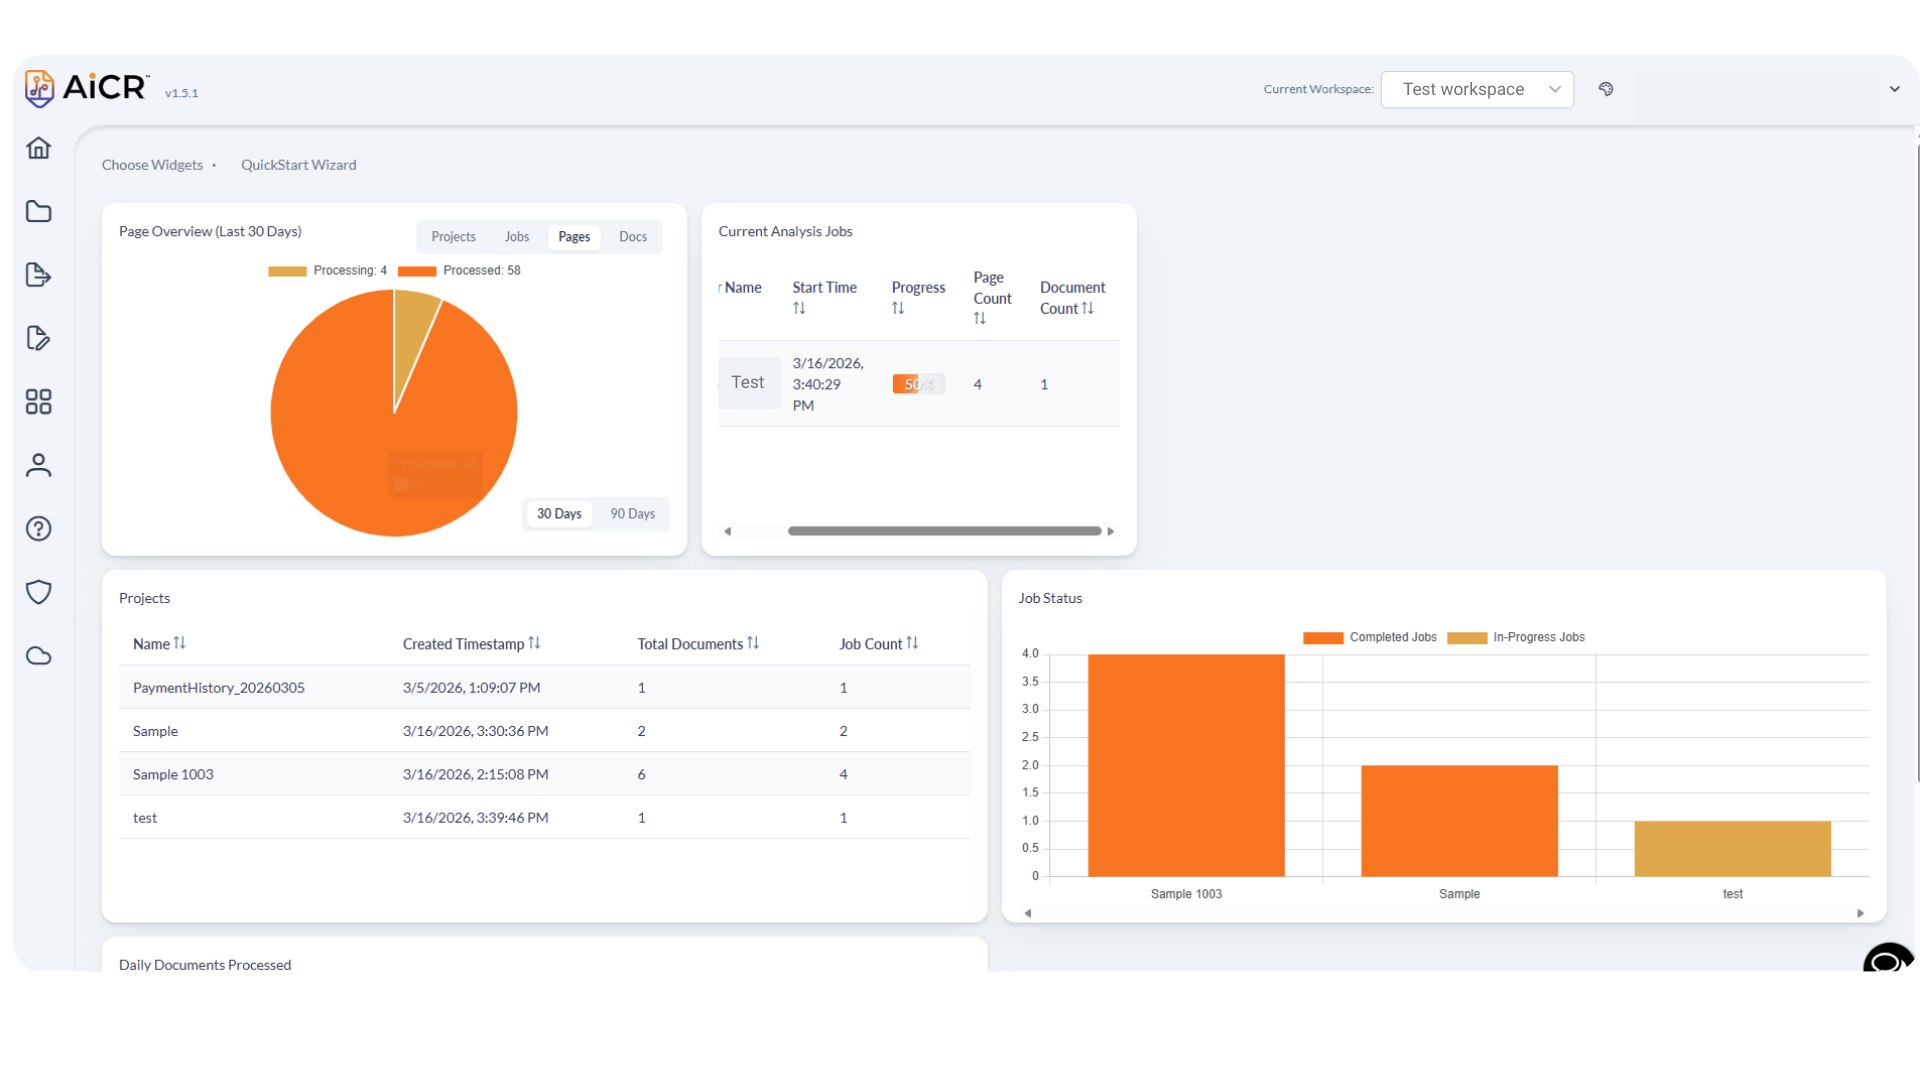Open the Test workspace dropdown
Image resolution: width=1920 pixels, height=1080 pixels.
(1477, 89)
